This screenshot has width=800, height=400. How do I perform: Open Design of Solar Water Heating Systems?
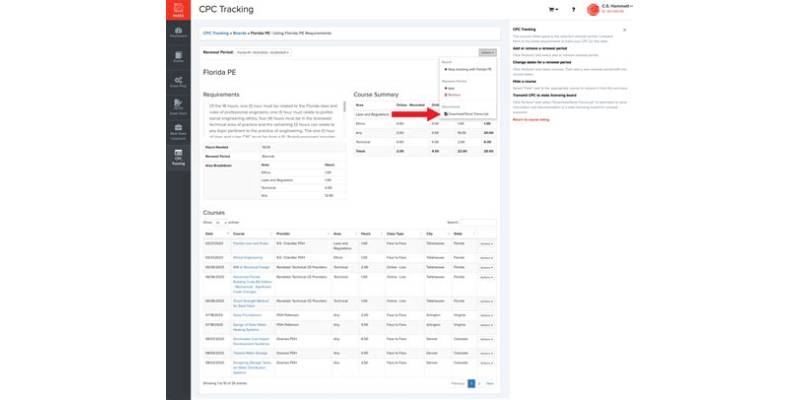coord(249,327)
